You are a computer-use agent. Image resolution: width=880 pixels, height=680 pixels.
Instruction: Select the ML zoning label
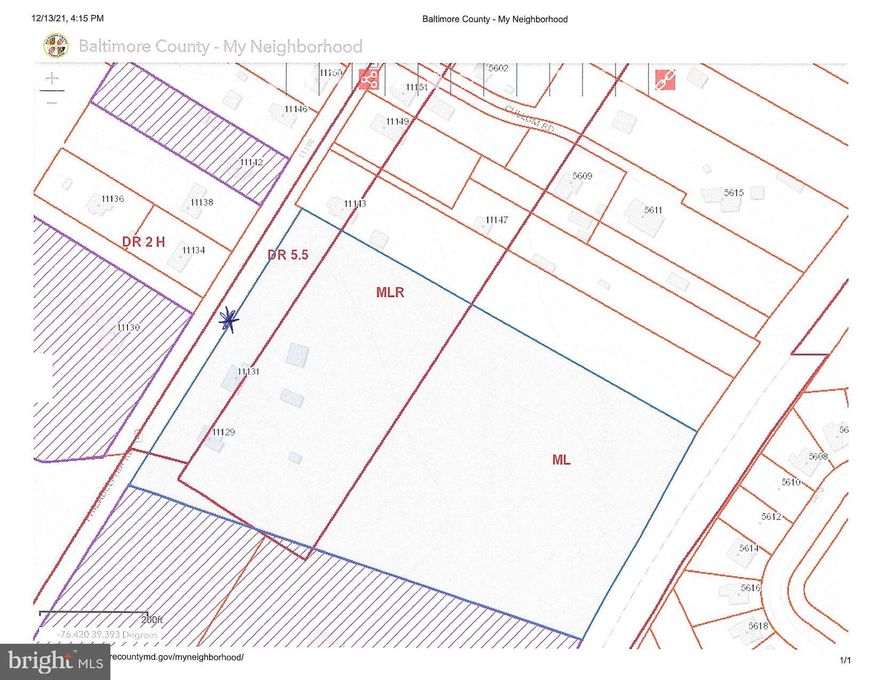pyautogui.click(x=560, y=460)
